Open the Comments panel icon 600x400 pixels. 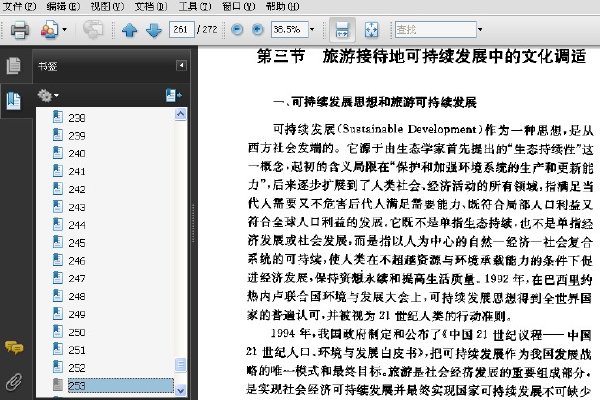tap(14, 347)
